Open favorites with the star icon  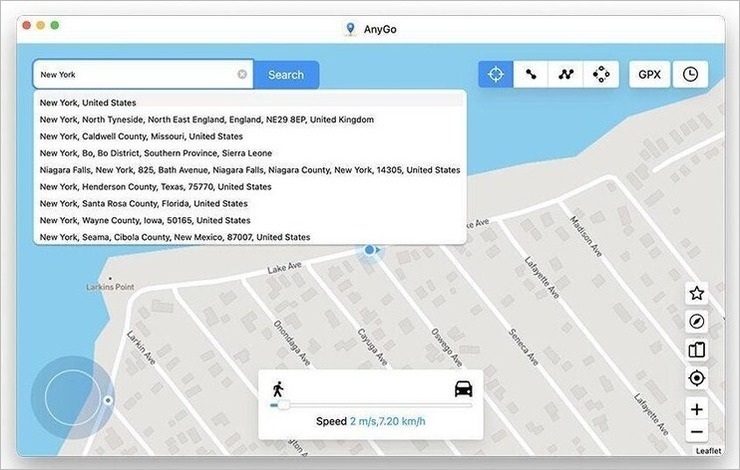click(697, 293)
